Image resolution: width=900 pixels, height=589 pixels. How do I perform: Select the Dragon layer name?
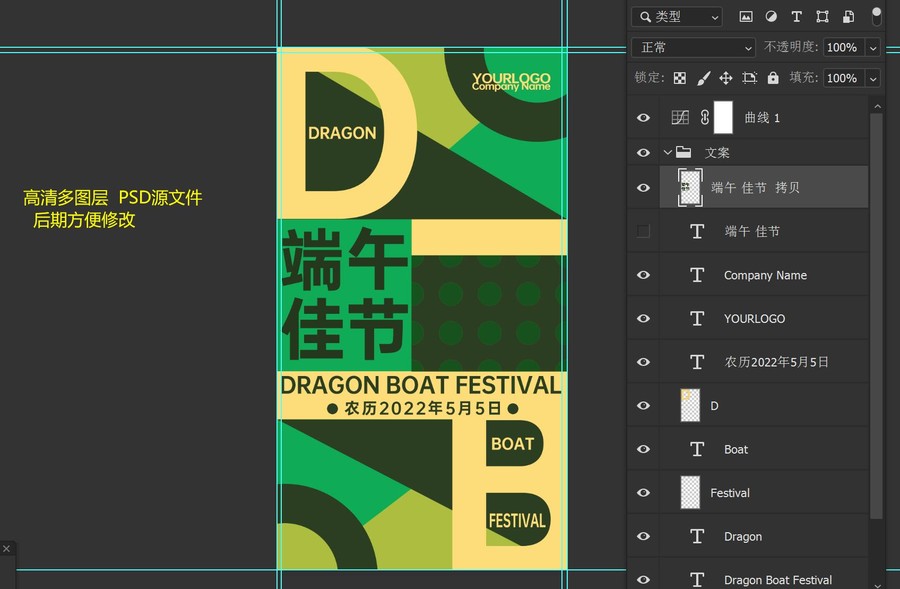[x=743, y=537]
